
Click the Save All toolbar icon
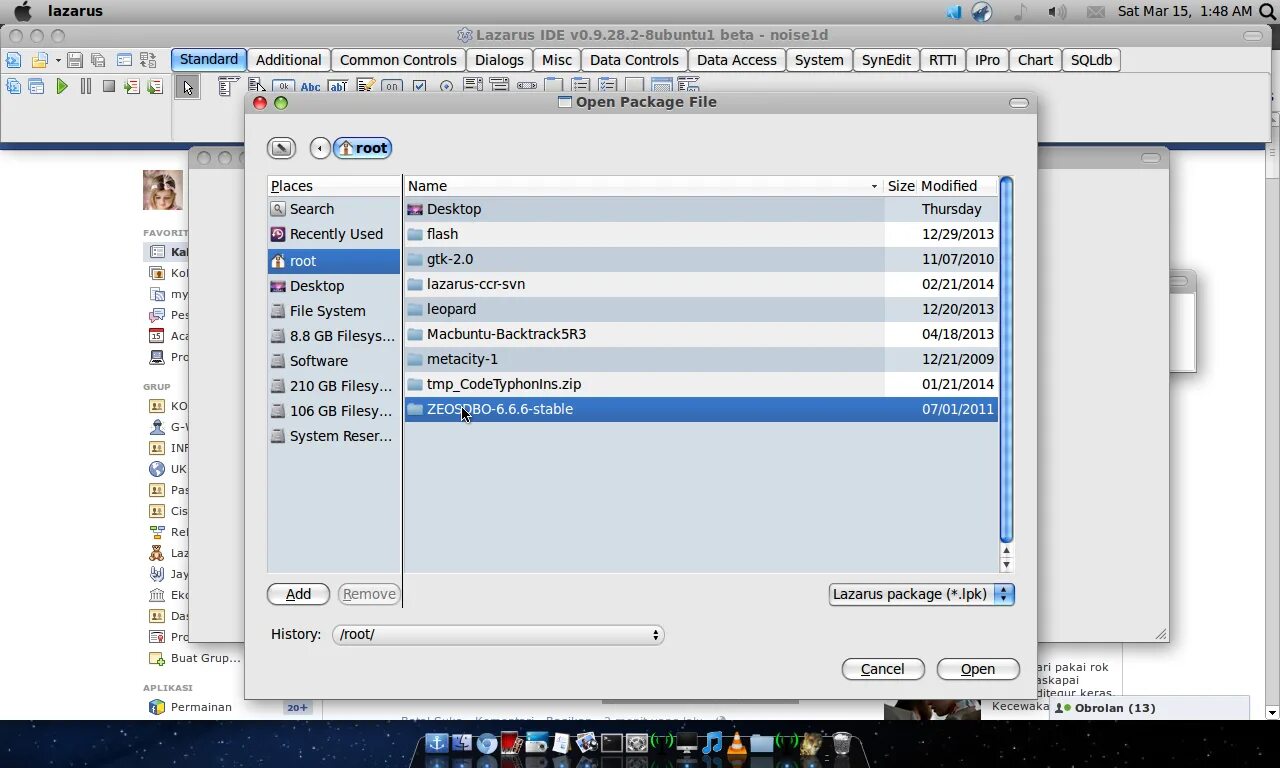(x=98, y=60)
